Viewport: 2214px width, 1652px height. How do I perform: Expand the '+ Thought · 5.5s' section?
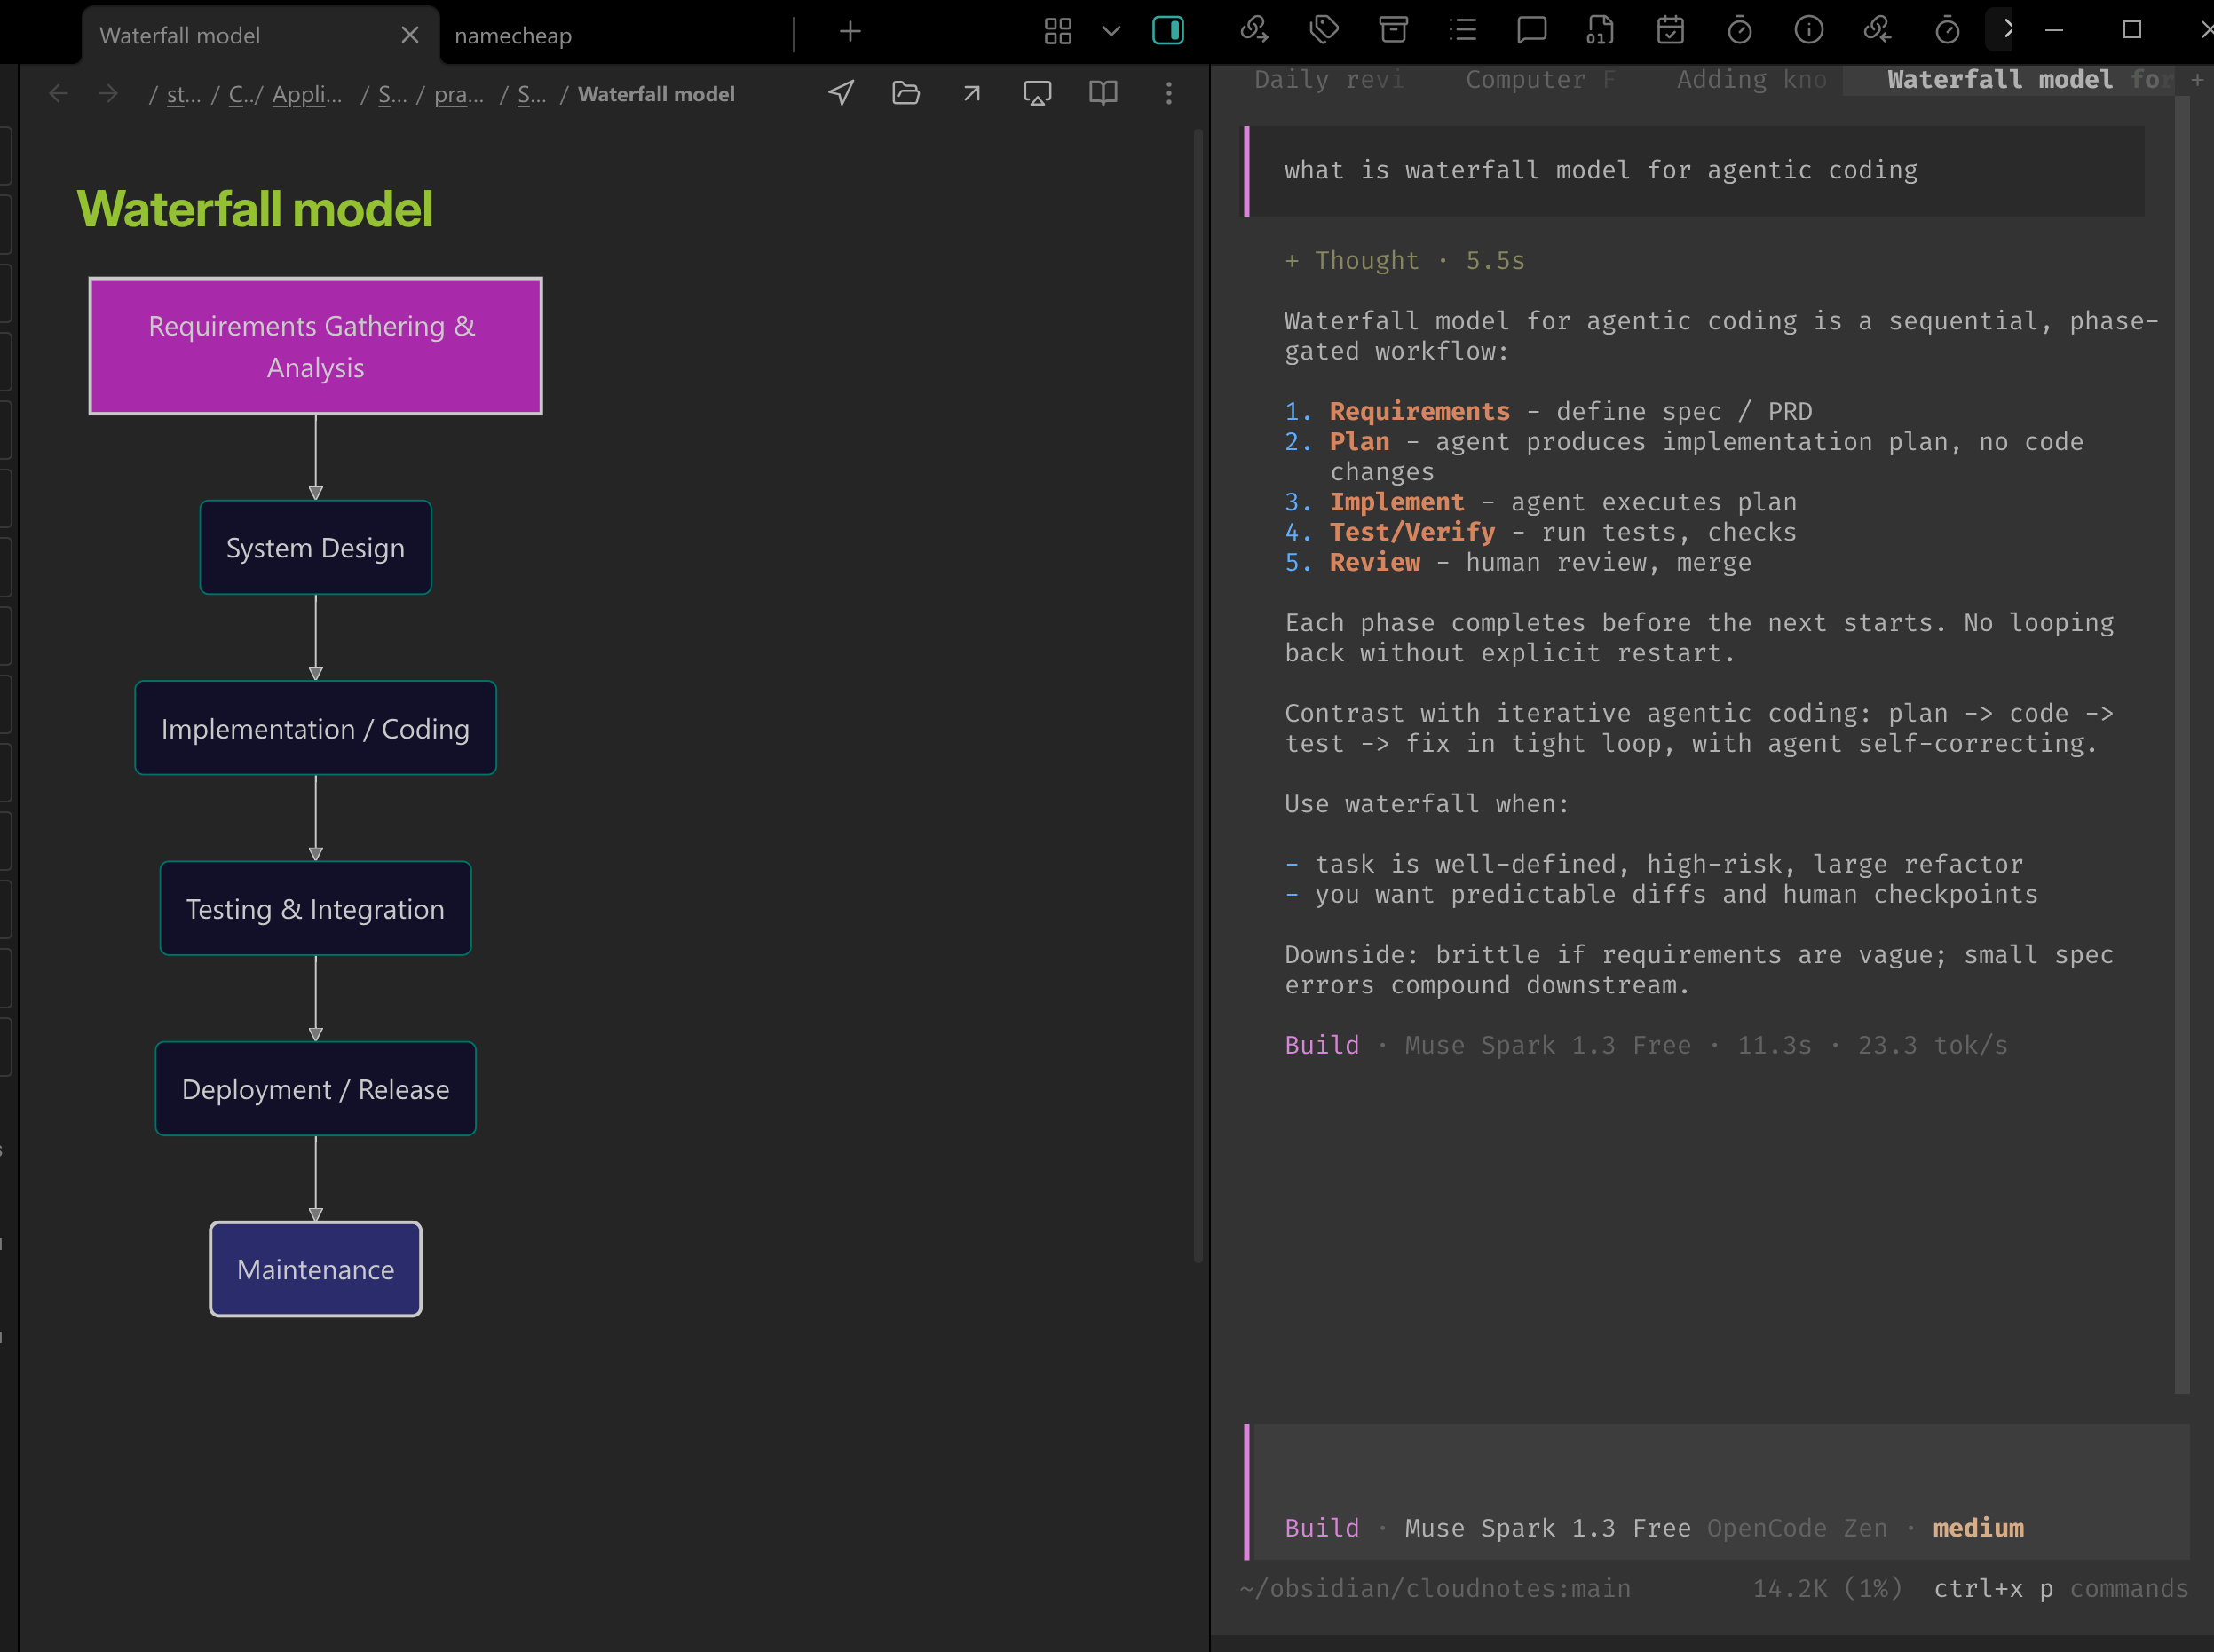pyautogui.click(x=1404, y=260)
